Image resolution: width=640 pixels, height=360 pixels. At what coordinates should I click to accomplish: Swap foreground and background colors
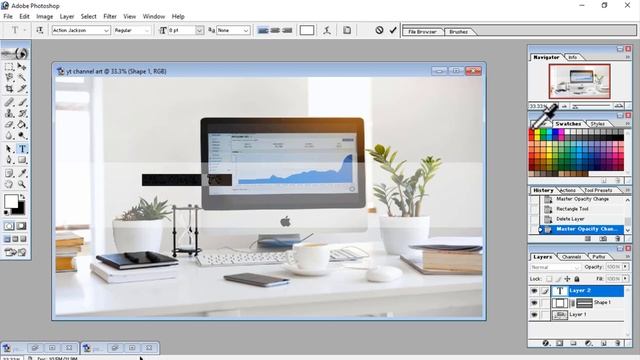(x=22, y=197)
